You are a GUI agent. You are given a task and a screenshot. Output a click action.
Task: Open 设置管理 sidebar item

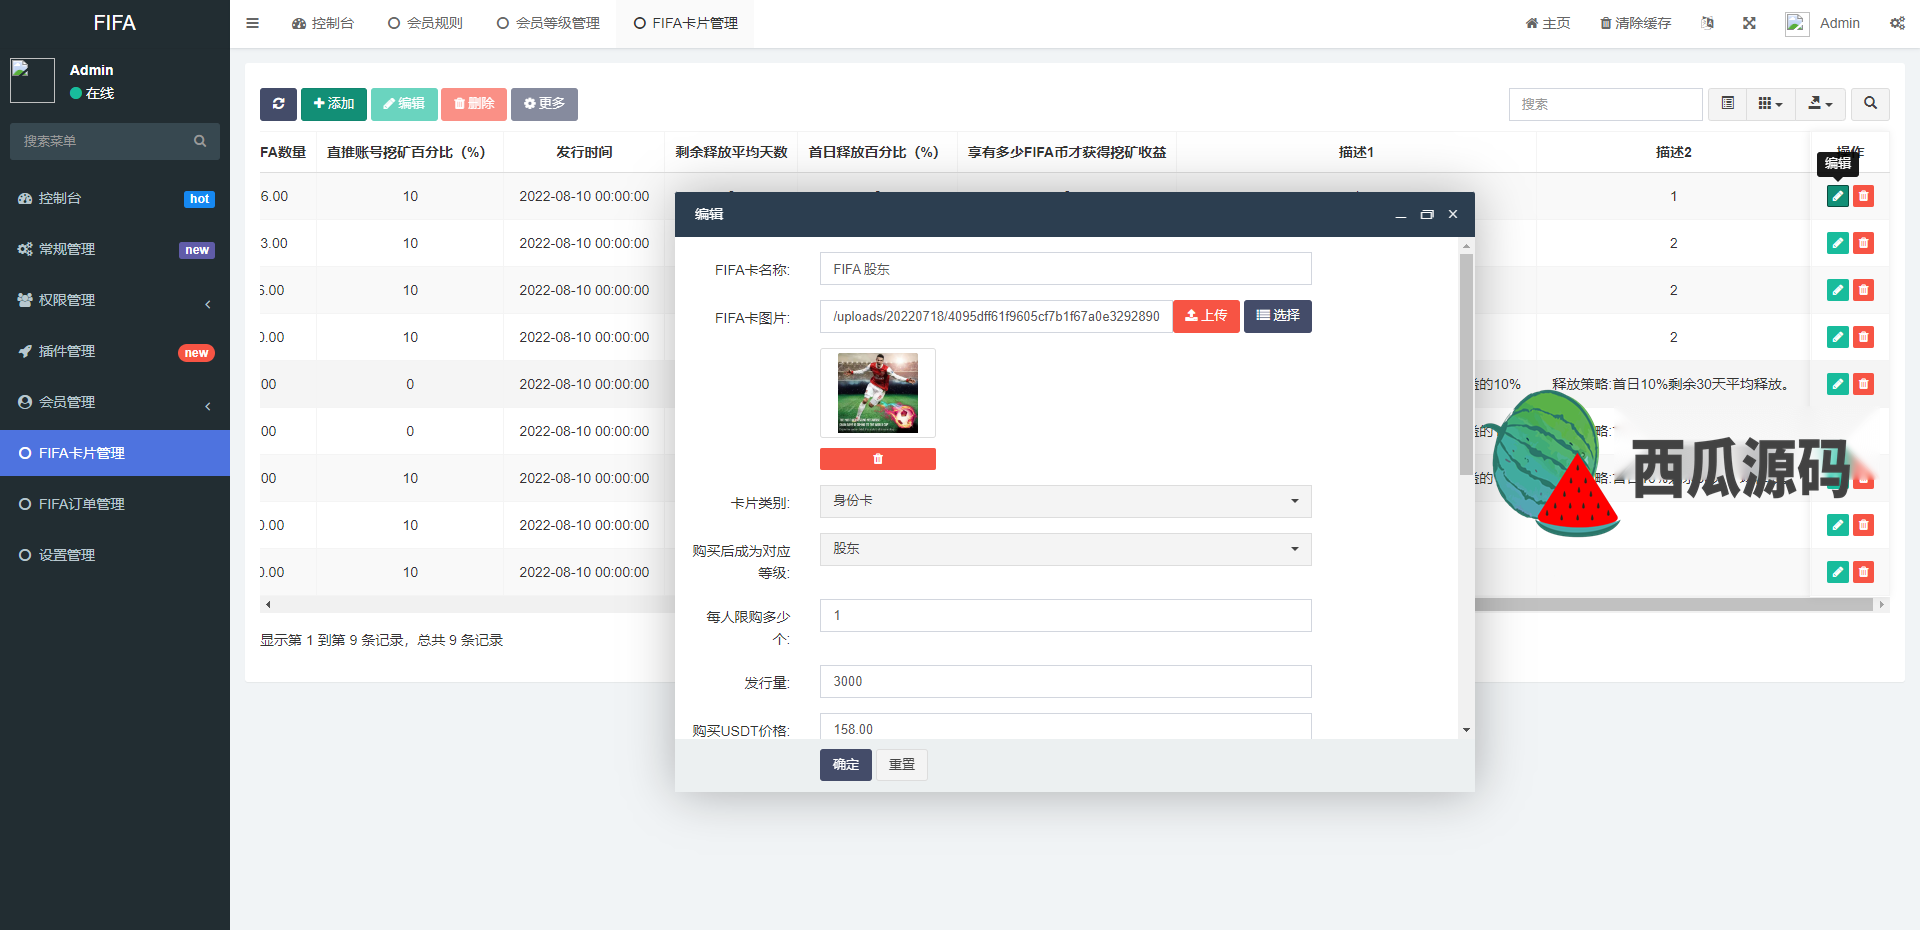tap(115, 555)
